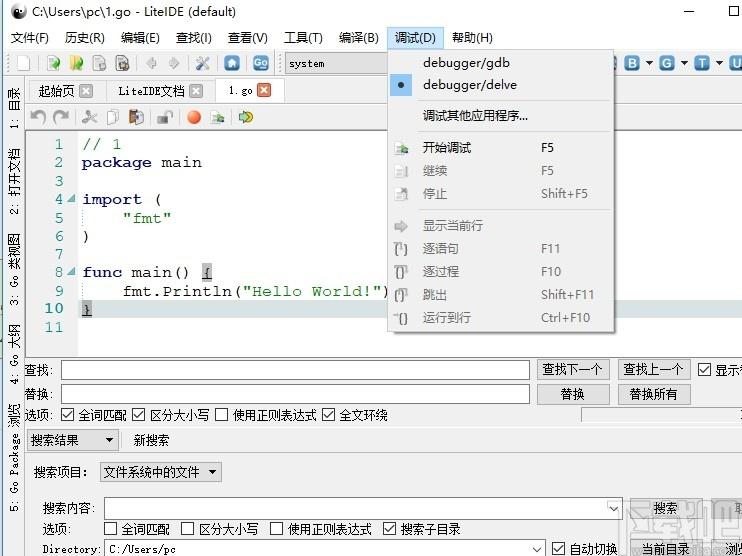742x556 pixels.
Task: Open options via the wrench and screwdriver icon
Action: (x=203, y=63)
